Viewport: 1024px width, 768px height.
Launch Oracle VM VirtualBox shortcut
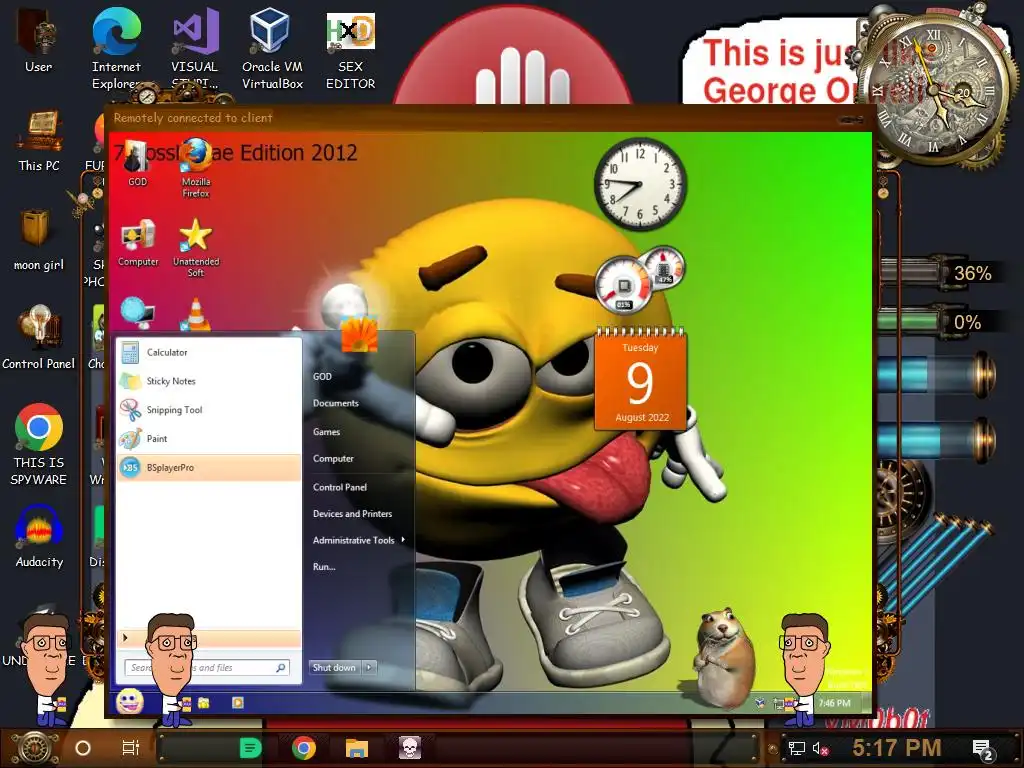pos(272,49)
